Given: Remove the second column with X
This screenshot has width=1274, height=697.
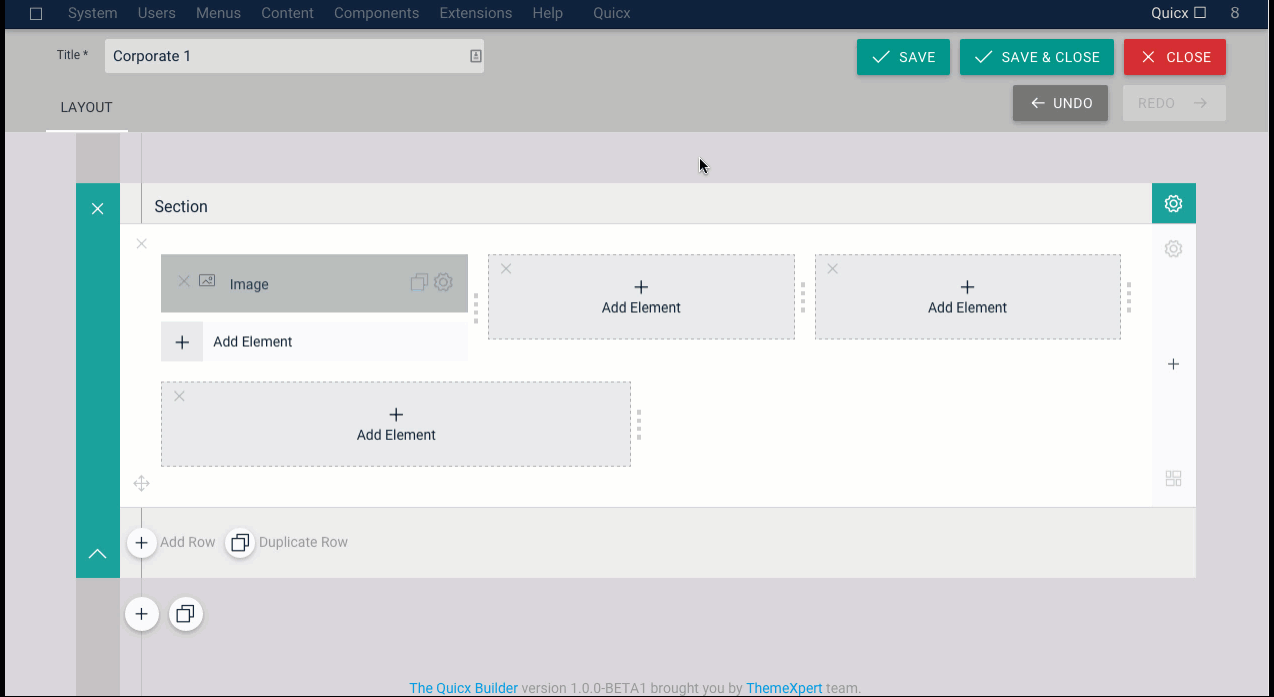Looking at the screenshot, I should [x=506, y=269].
